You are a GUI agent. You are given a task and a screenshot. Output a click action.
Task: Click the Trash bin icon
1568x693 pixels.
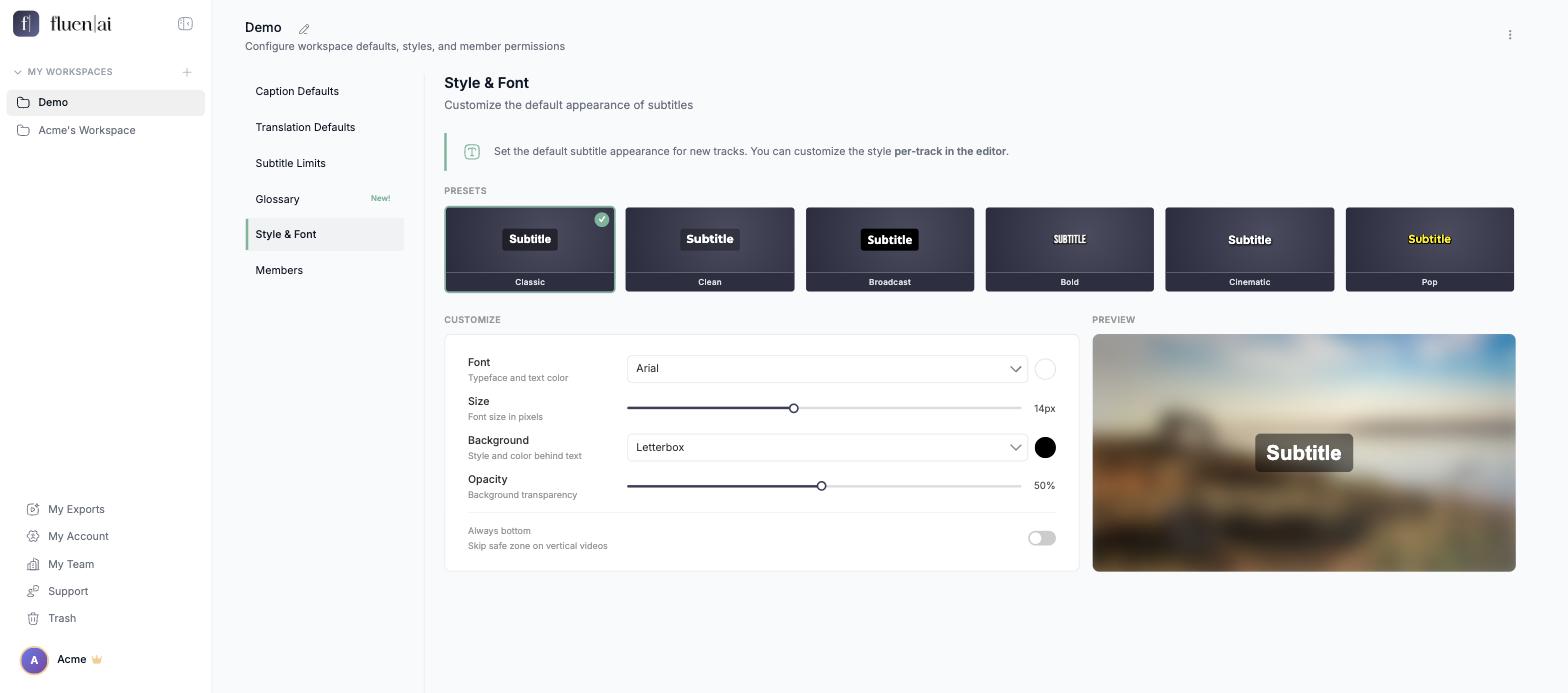33,618
